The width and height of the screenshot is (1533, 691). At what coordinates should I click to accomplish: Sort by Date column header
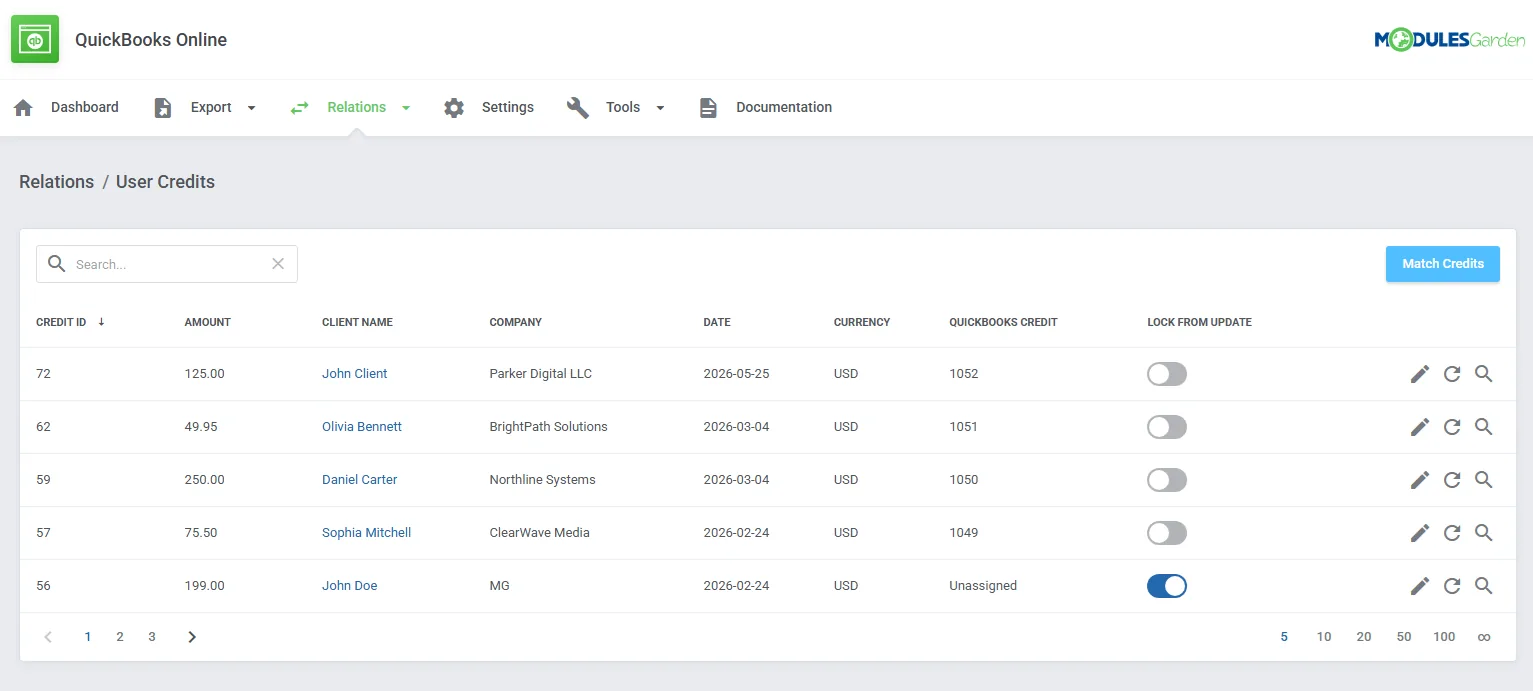click(x=717, y=322)
